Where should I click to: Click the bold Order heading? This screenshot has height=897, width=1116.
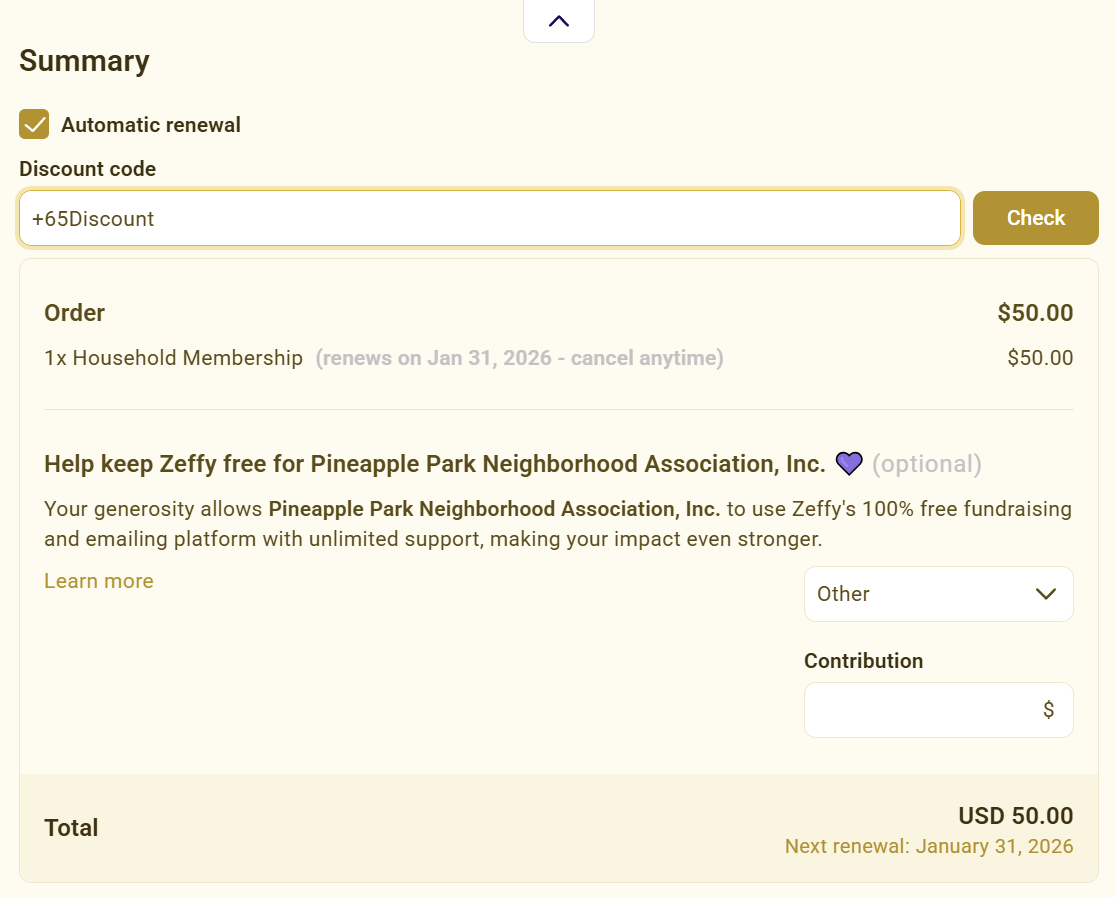coord(74,313)
